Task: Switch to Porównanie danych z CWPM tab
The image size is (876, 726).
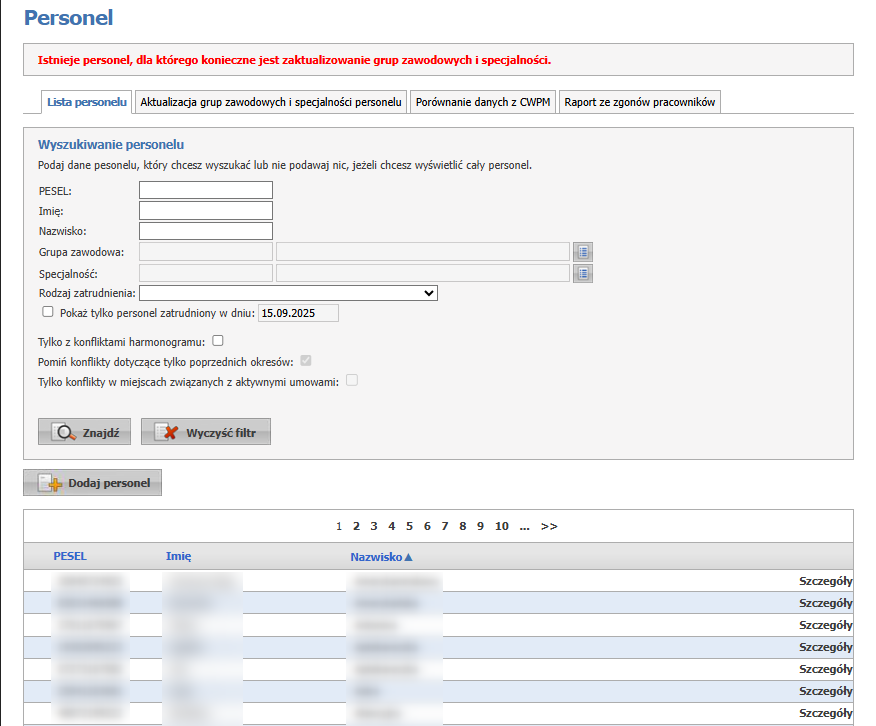Action: (x=482, y=101)
